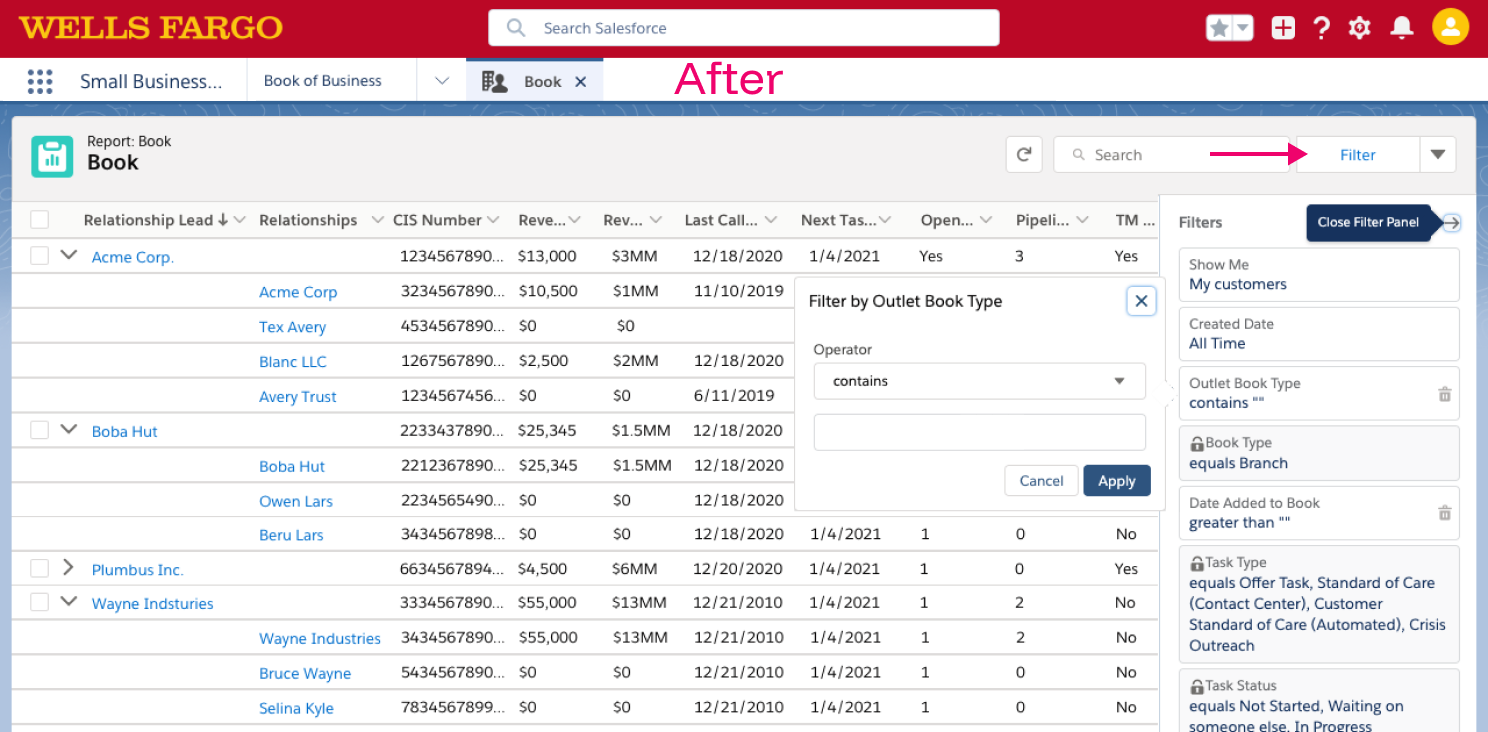This screenshot has height=732, width=1488.
Task: Open favorites list dropdown arrow
Action: click(1243, 28)
